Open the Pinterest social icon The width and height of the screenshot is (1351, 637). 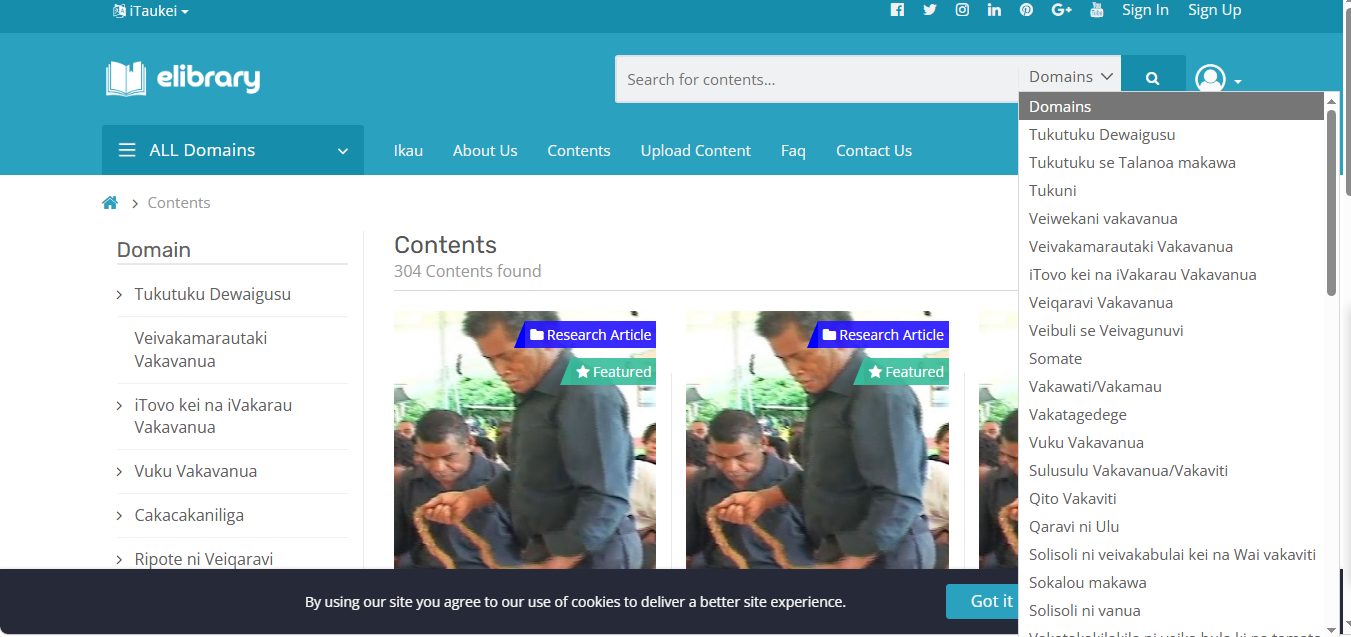1026,10
